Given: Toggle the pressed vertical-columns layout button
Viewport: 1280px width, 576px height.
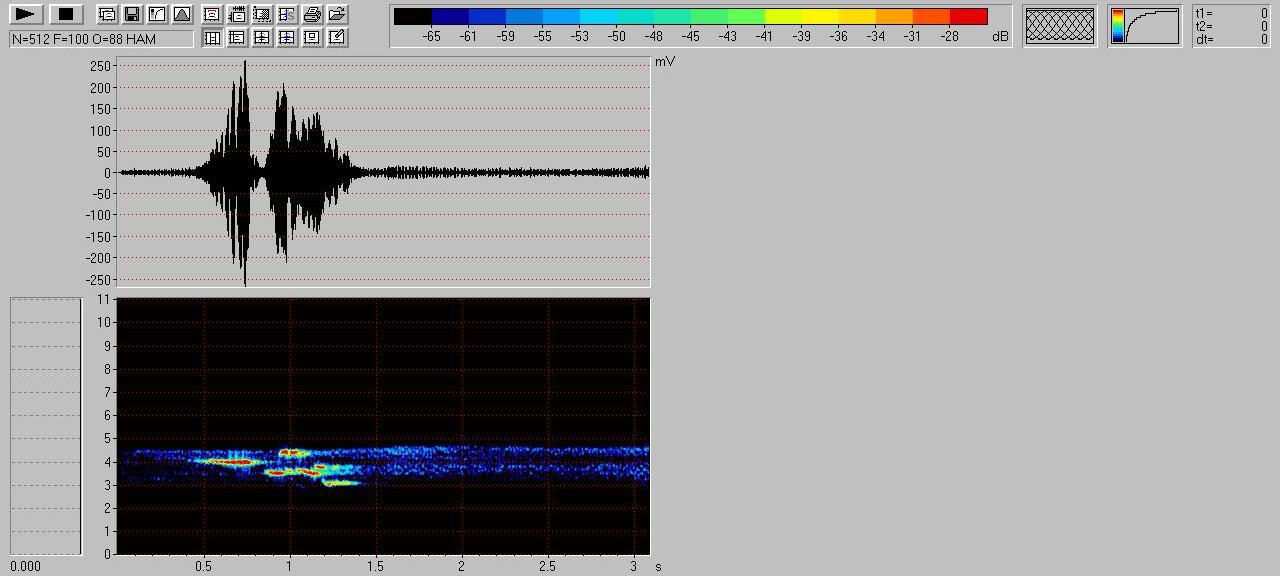Looking at the screenshot, I should pyautogui.click(x=212, y=38).
